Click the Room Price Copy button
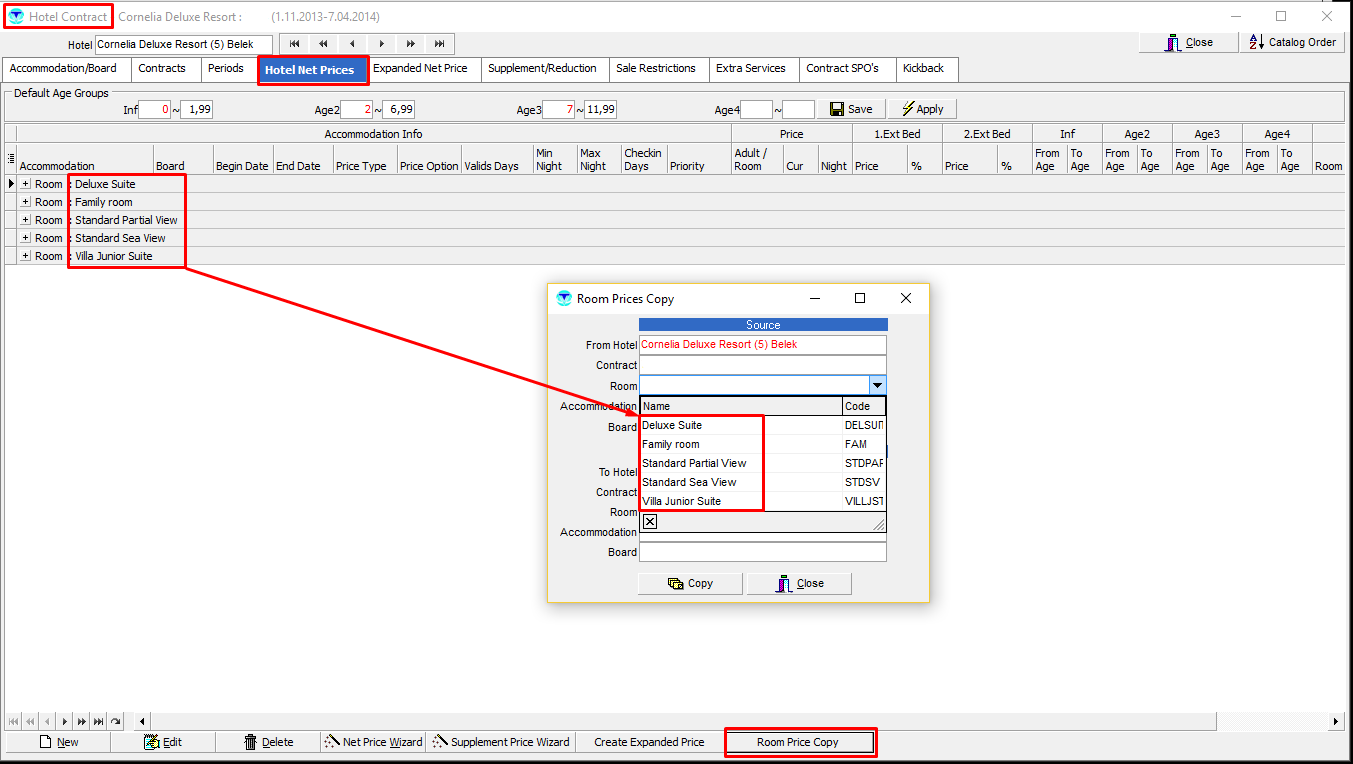The width and height of the screenshot is (1353, 764). pyautogui.click(x=798, y=742)
